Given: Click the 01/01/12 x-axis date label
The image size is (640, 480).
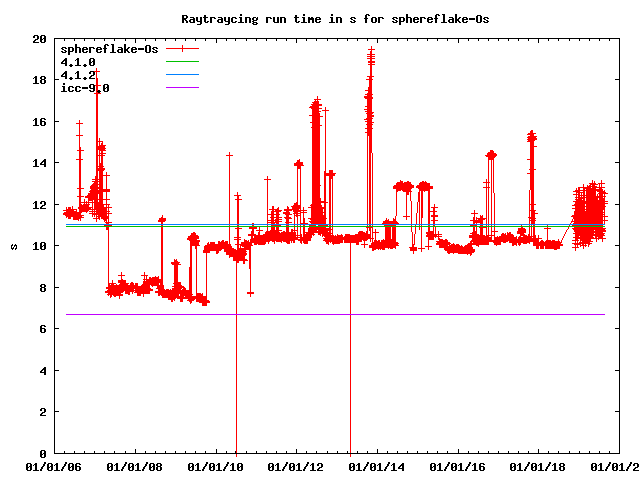Looking at the screenshot, I should pos(300,467).
